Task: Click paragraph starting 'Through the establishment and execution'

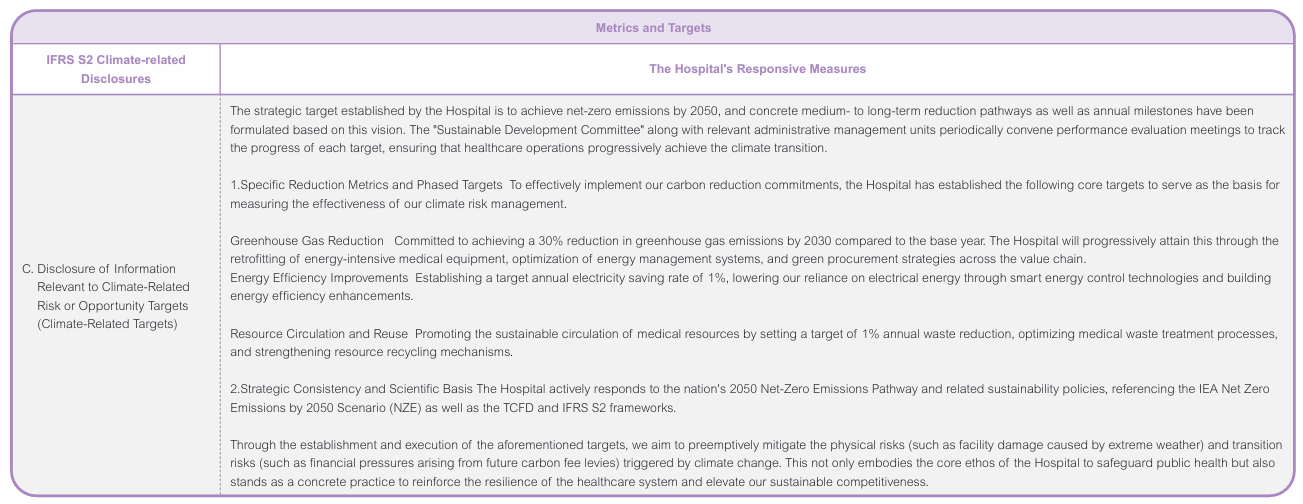Action: 754,463
